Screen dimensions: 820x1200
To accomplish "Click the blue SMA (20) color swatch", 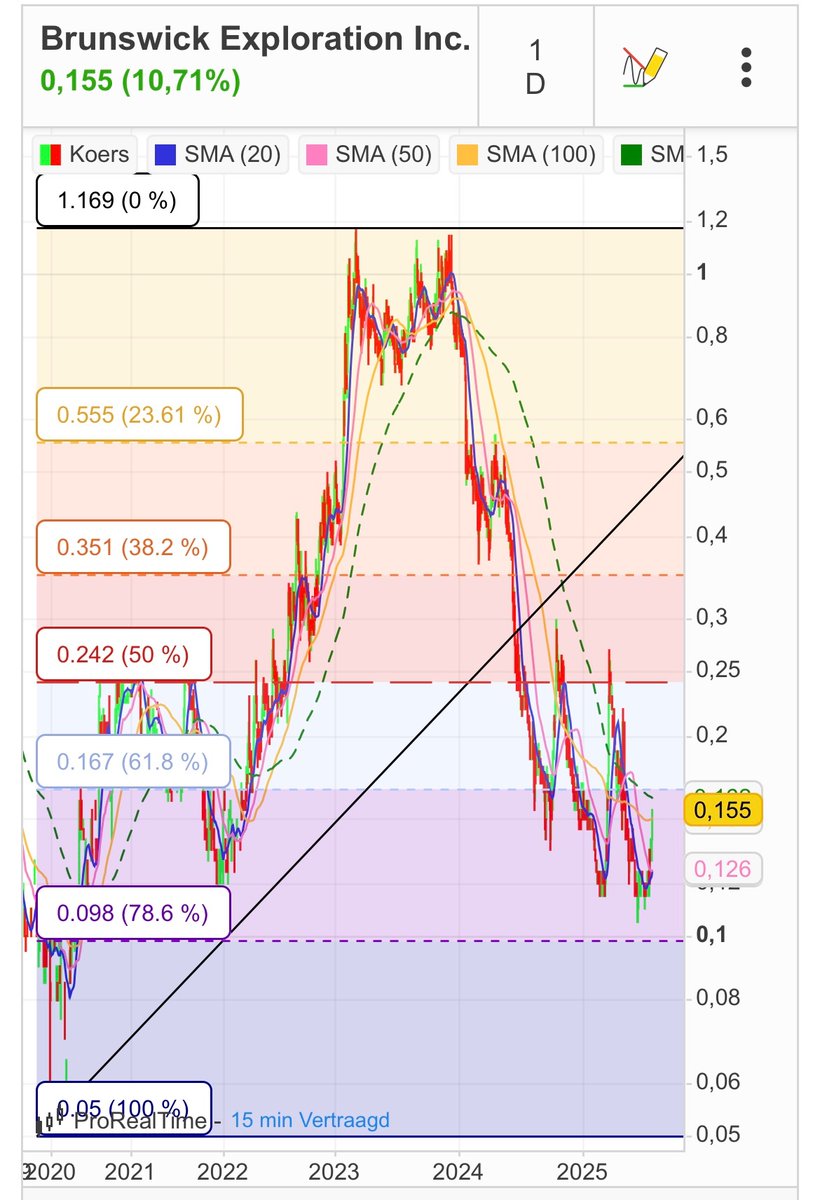I will tap(165, 154).
